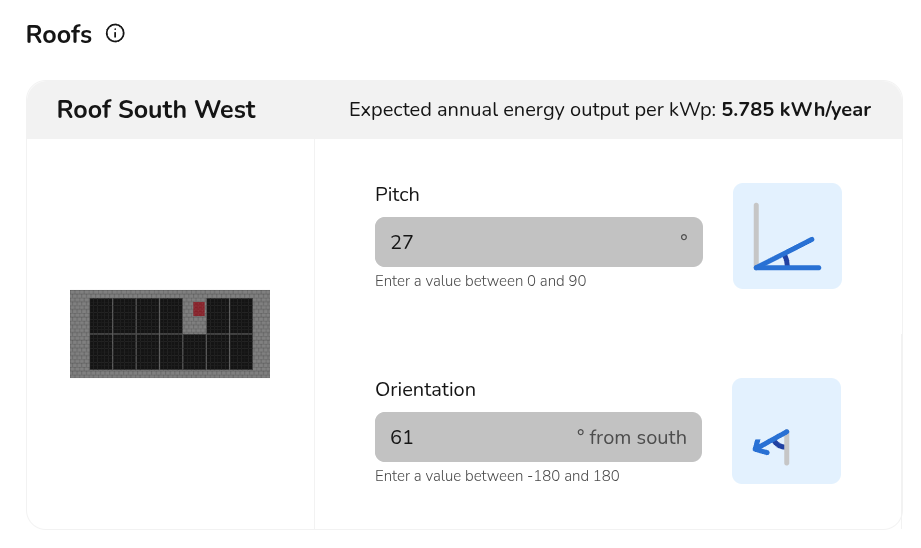This screenshot has height=548, width=921.
Task: Click the 5.785 kWh/year output value
Action: (796, 109)
